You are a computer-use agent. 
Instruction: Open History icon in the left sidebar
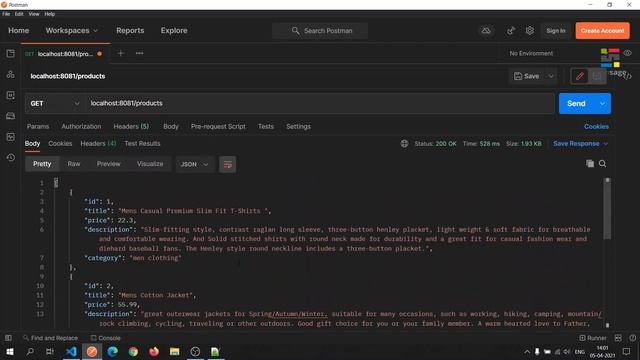(x=11, y=158)
